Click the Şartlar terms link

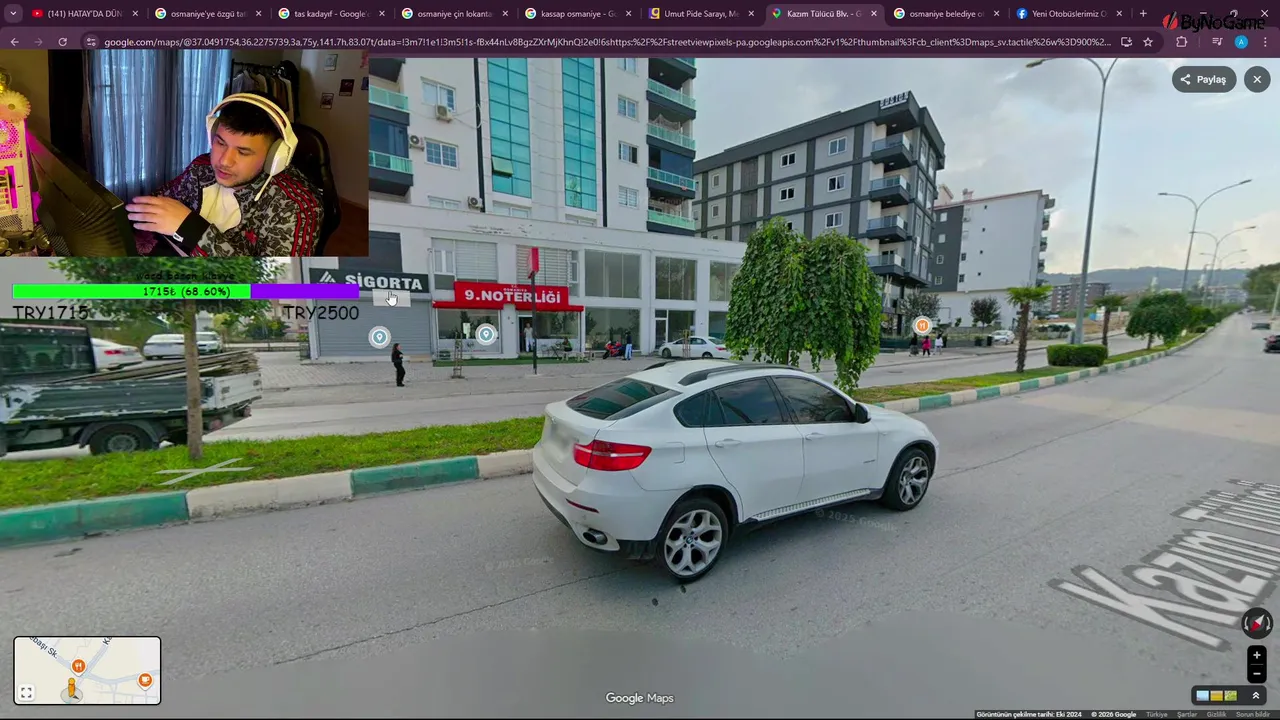click(1187, 714)
